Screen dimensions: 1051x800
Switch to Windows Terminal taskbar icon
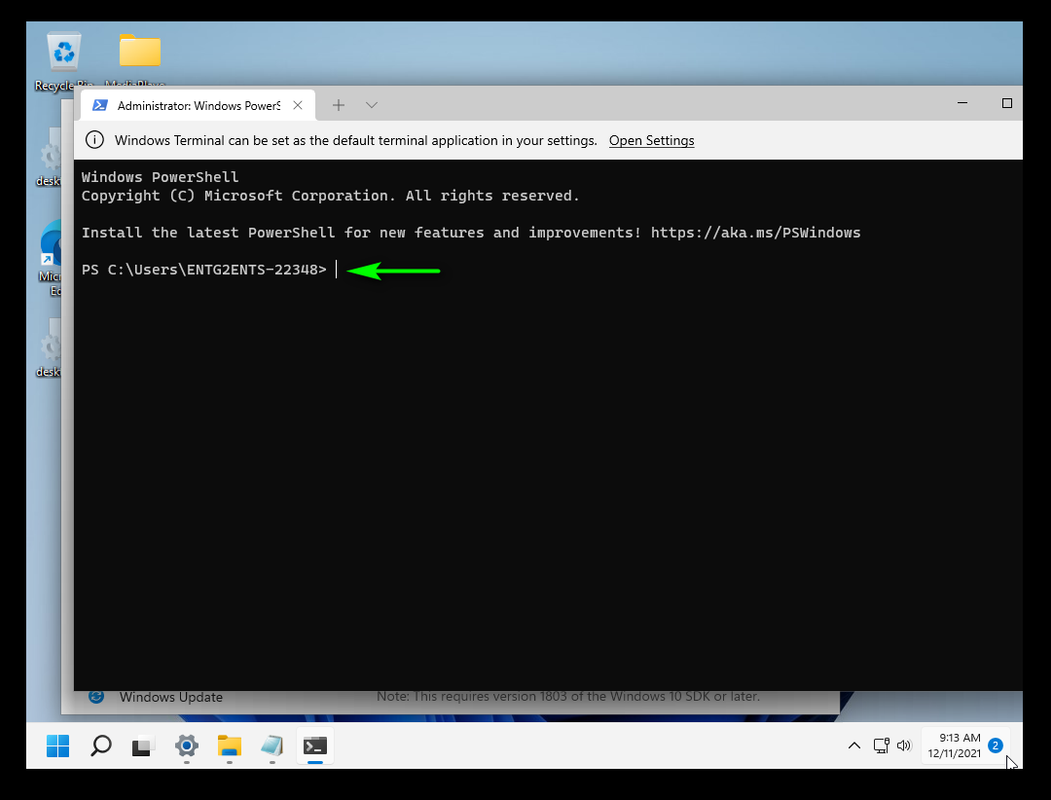[x=315, y=746]
